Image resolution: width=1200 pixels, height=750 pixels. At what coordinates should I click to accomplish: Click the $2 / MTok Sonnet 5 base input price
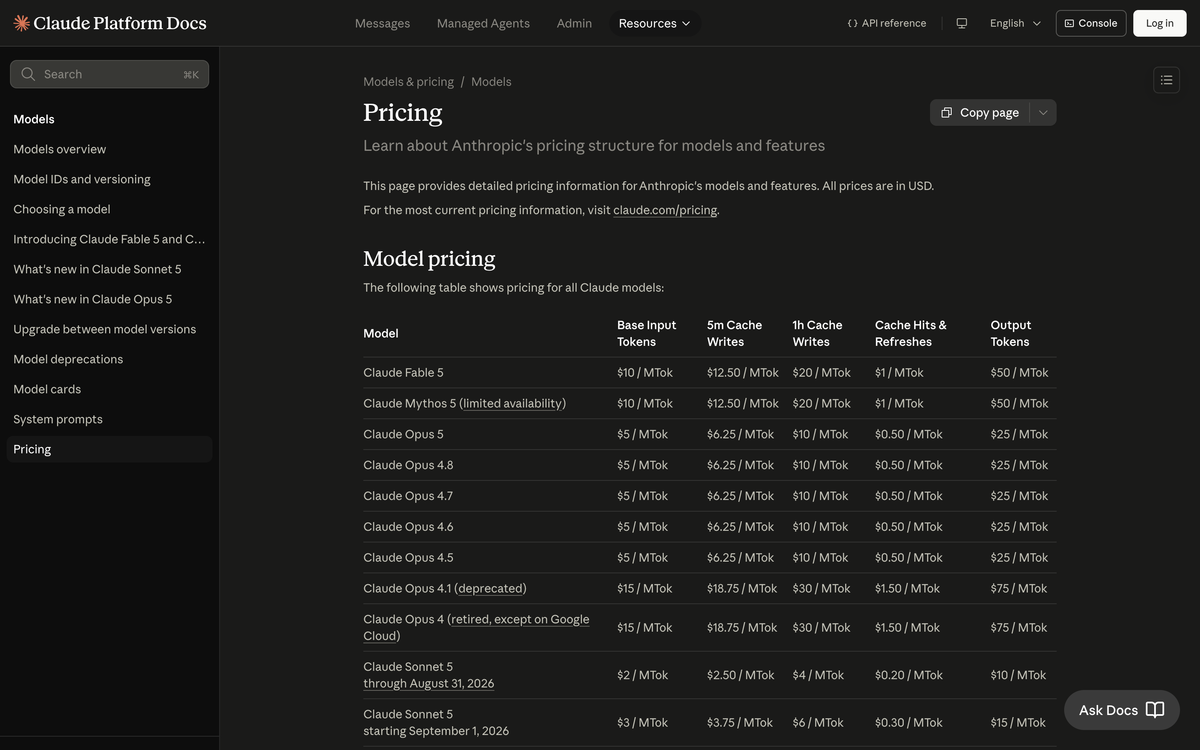[x=643, y=676]
